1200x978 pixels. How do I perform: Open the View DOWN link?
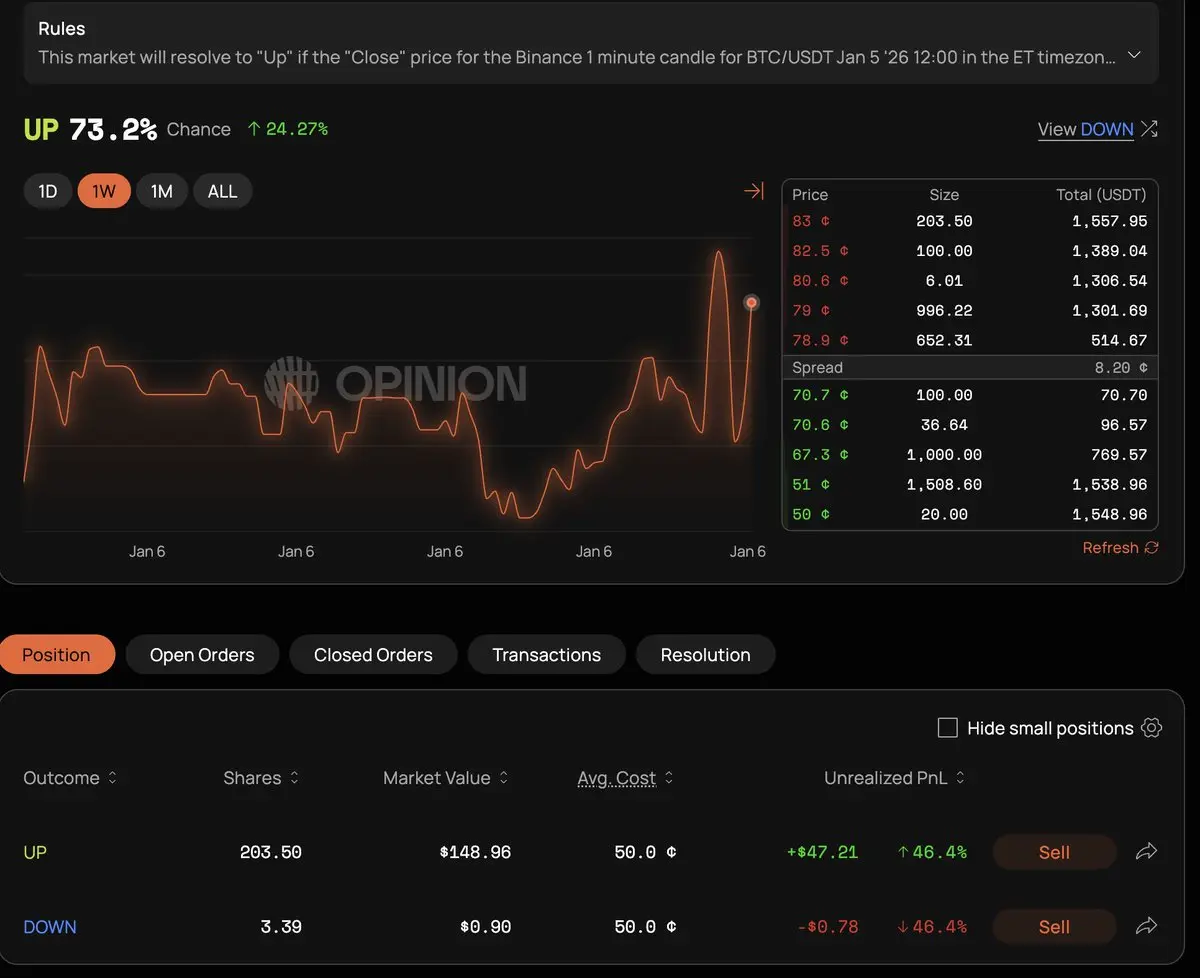tap(1086, 129)
